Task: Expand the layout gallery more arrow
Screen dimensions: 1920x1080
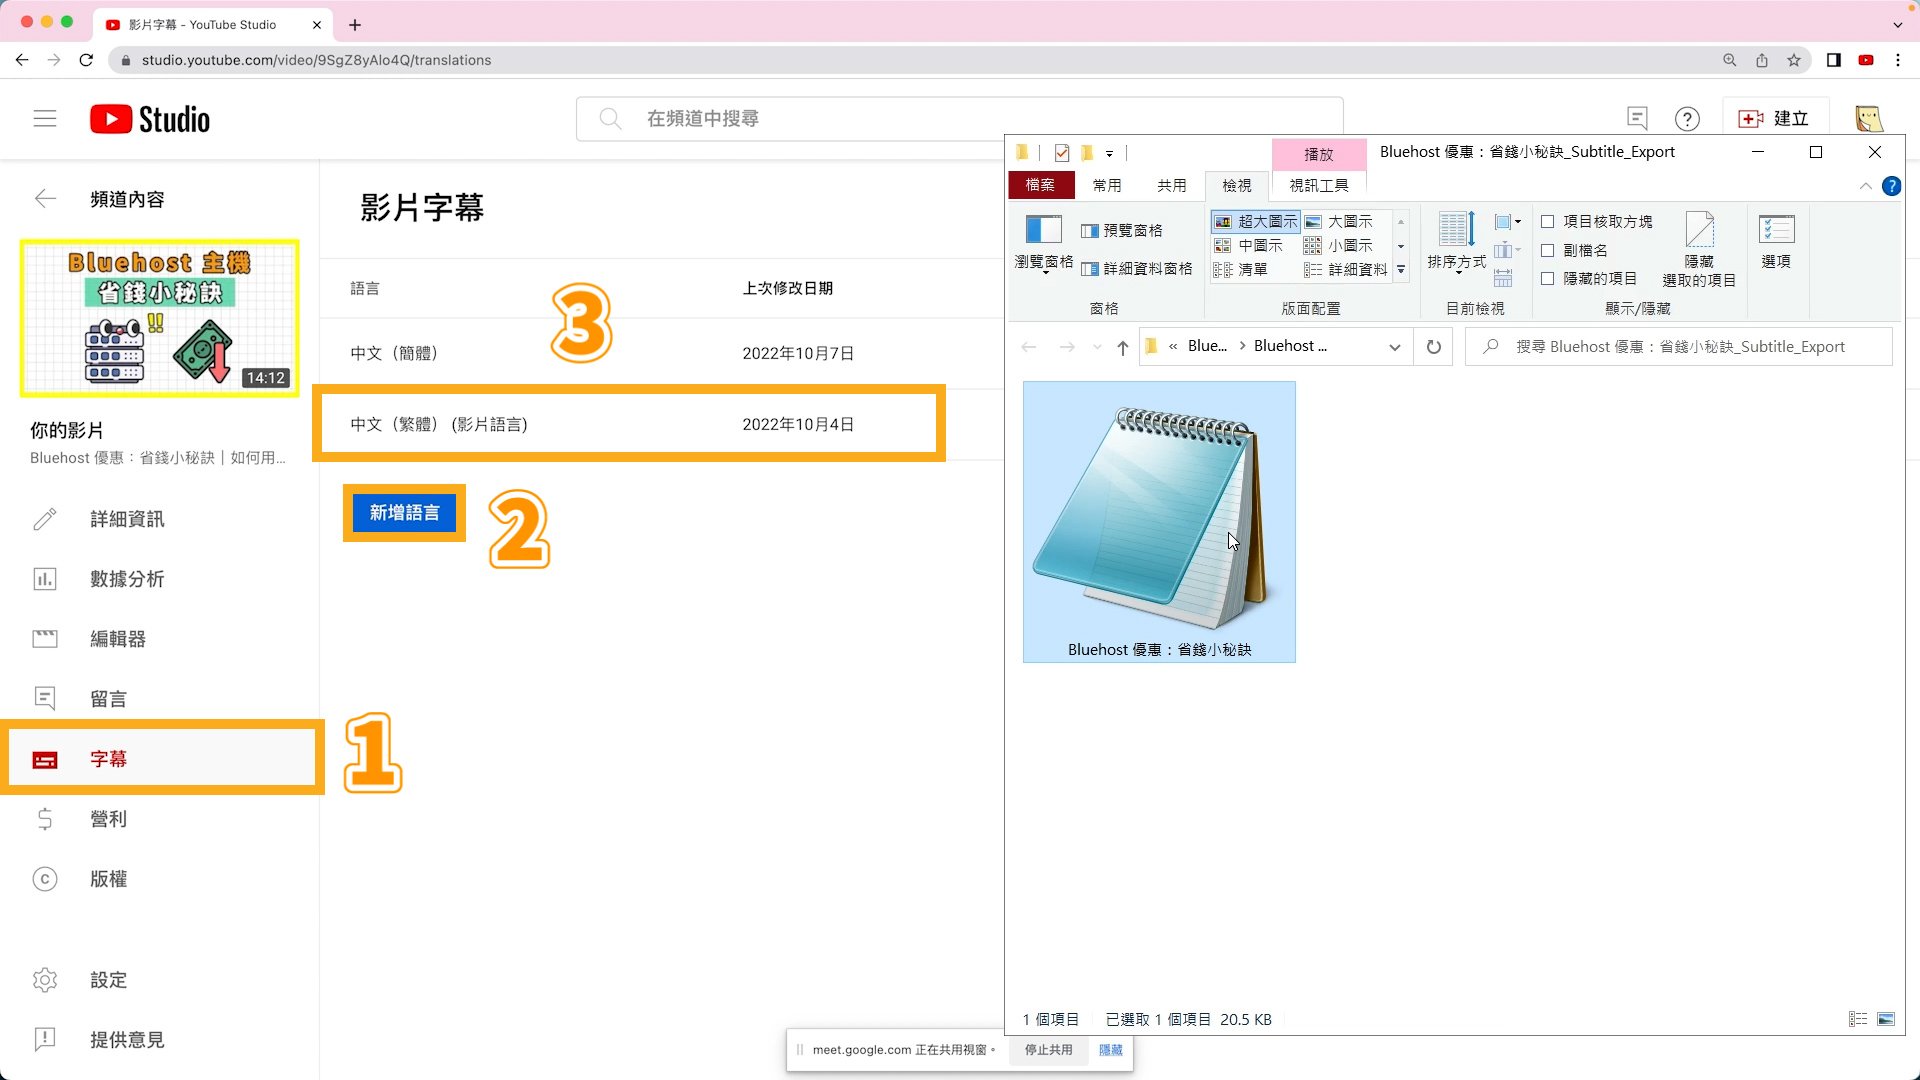Action: (1401, 270)
